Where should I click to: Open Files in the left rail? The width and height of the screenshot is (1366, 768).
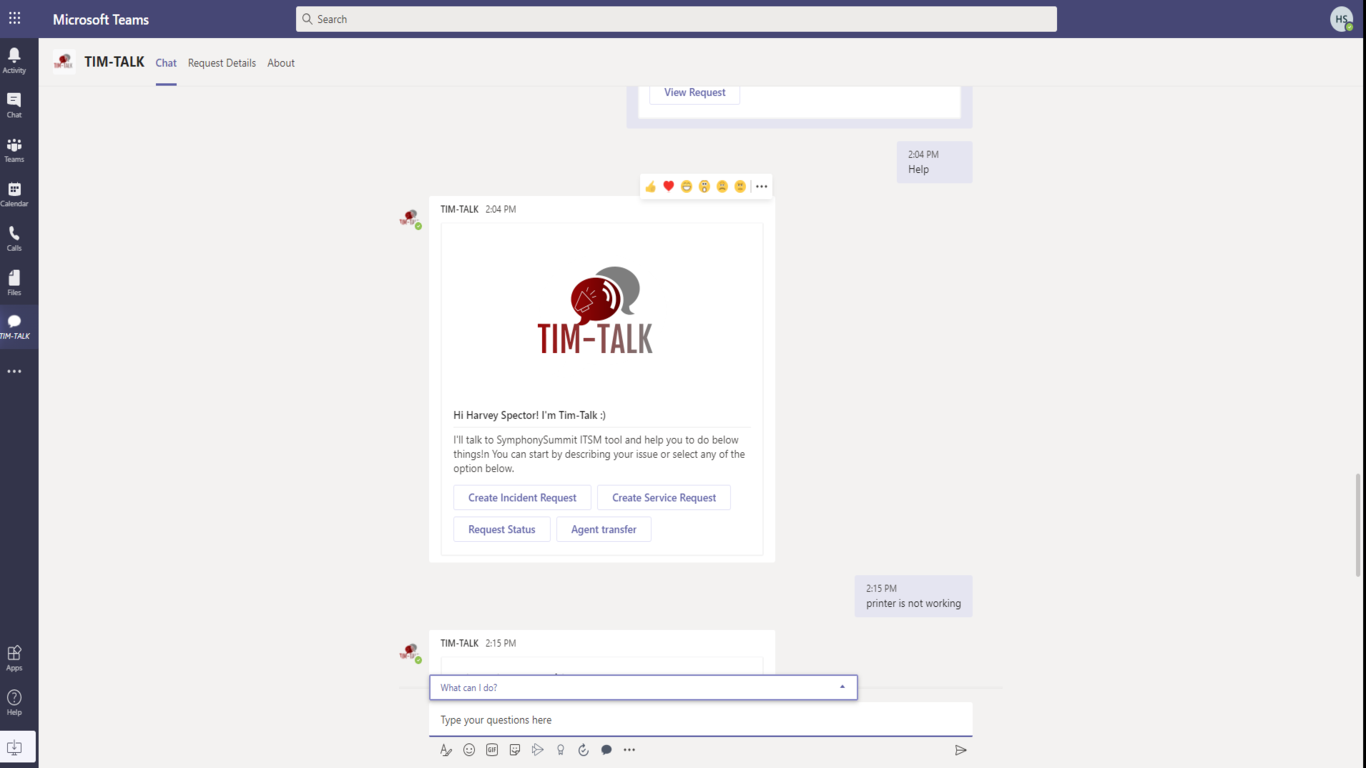[14, 282]
